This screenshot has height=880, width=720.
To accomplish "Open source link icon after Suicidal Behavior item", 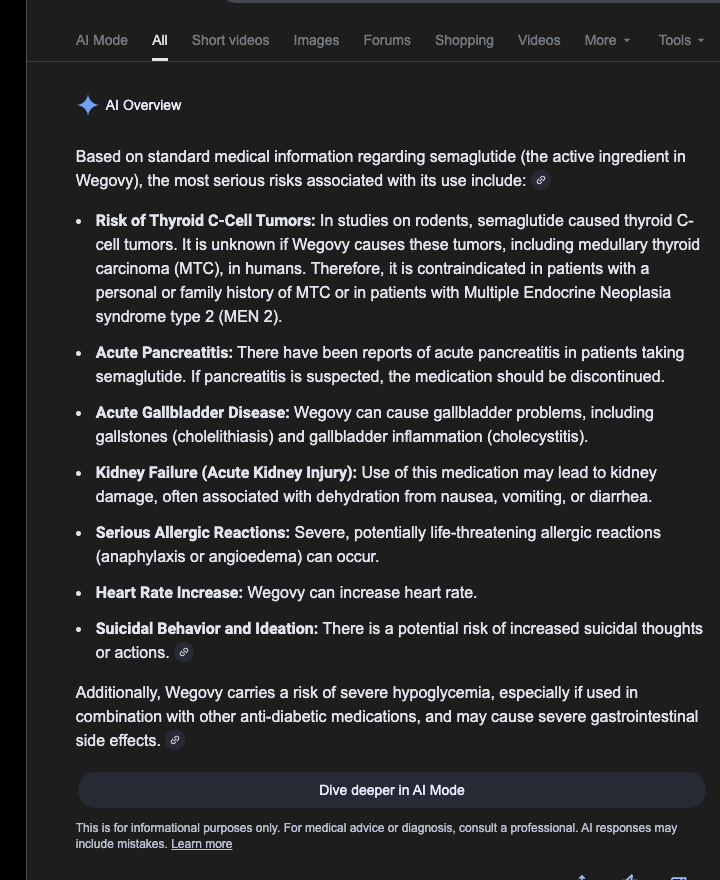I will tap(183, 653).
